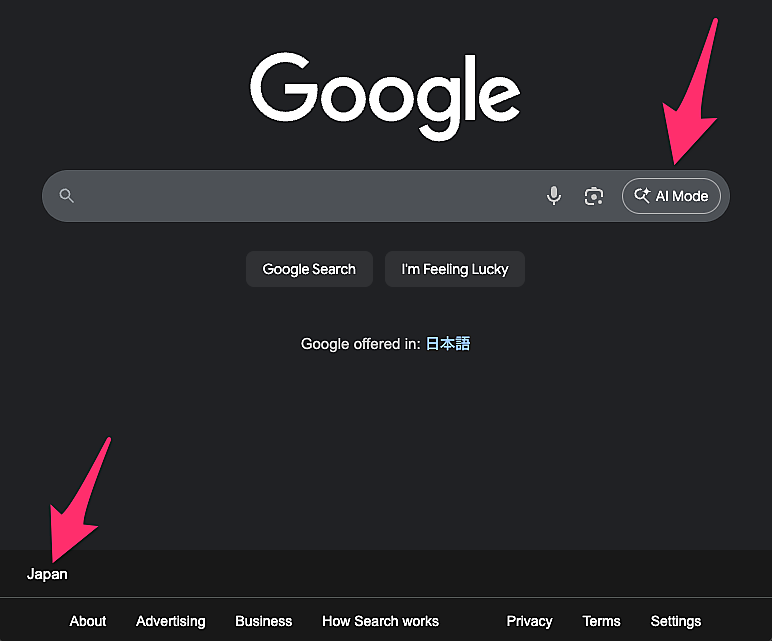Open the Terms footer link
The width and height of the screenshot is (772, 641).
[x=601, y=621]
